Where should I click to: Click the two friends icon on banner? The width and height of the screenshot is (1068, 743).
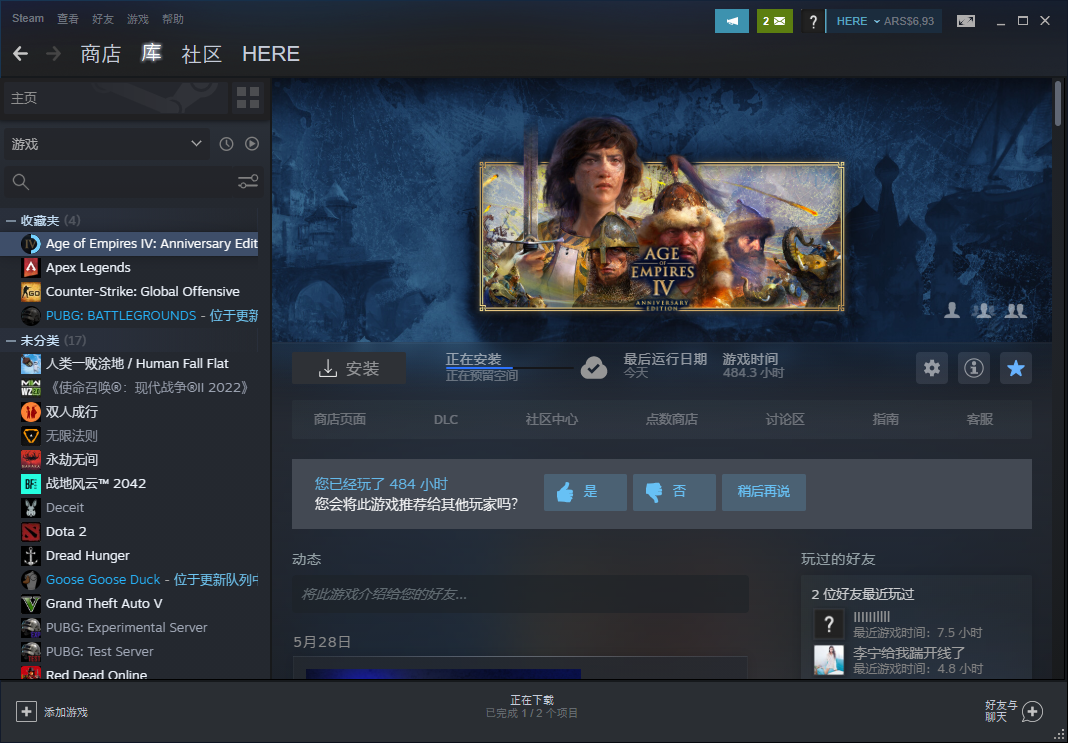[x=984, y=311]
